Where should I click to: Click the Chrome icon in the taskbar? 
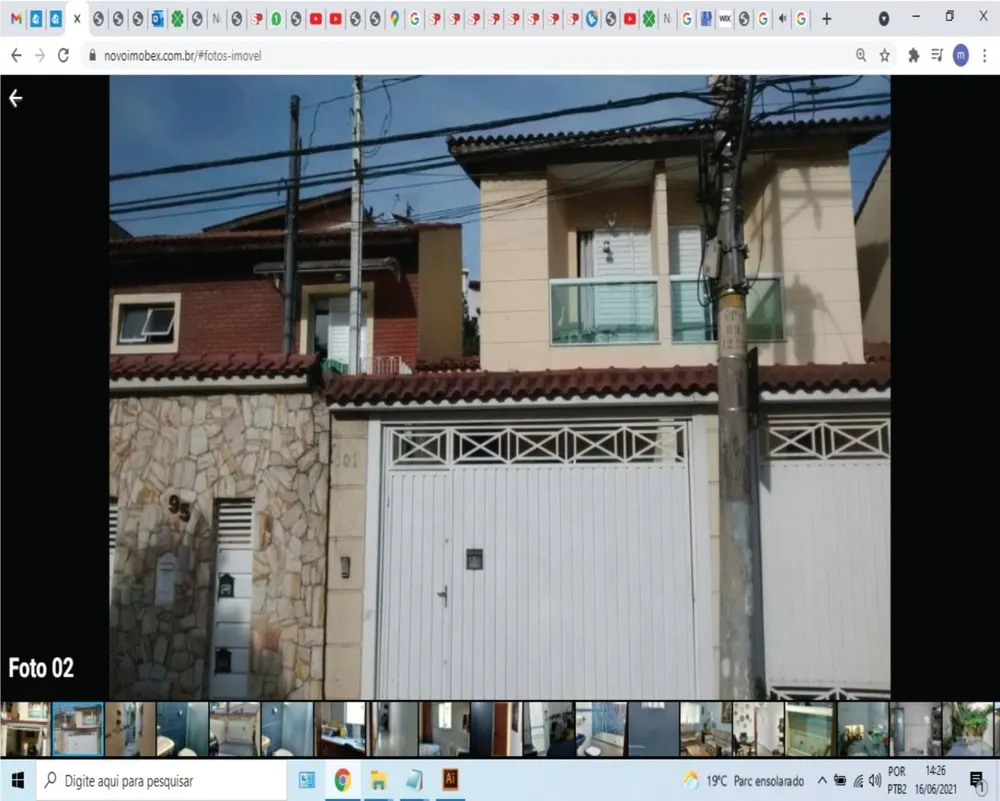click(x=342, y=780)
